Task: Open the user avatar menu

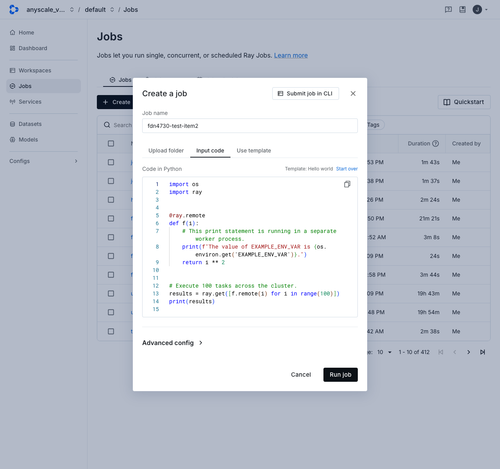Action: 480,9
